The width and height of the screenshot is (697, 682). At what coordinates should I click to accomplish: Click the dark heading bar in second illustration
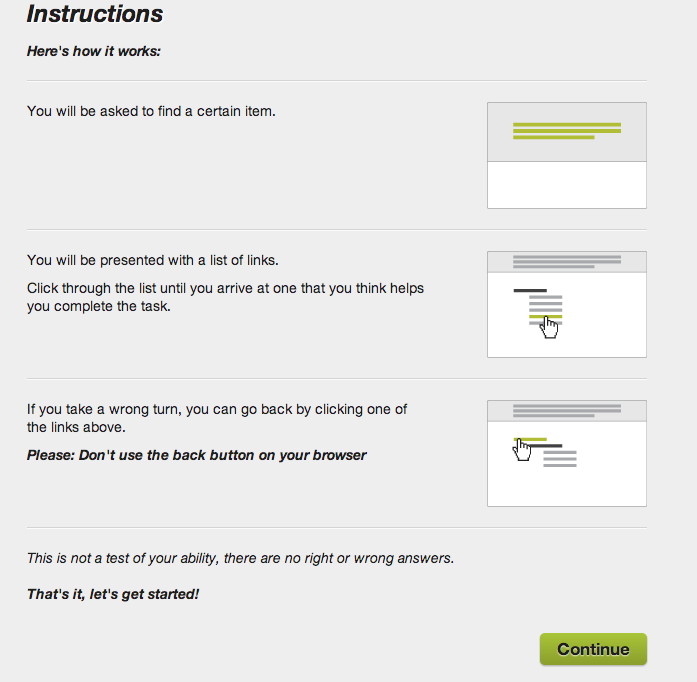530,290
